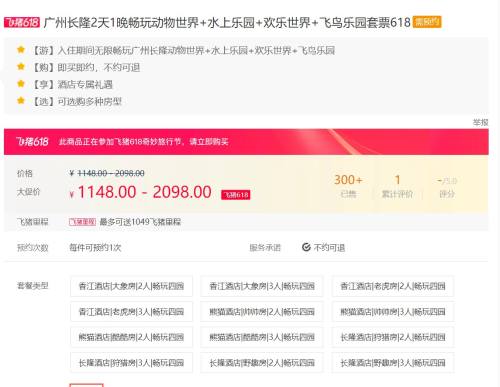Click the 飞猪618 logo in the red banner
Screen dimensions: 500x387
32,142
